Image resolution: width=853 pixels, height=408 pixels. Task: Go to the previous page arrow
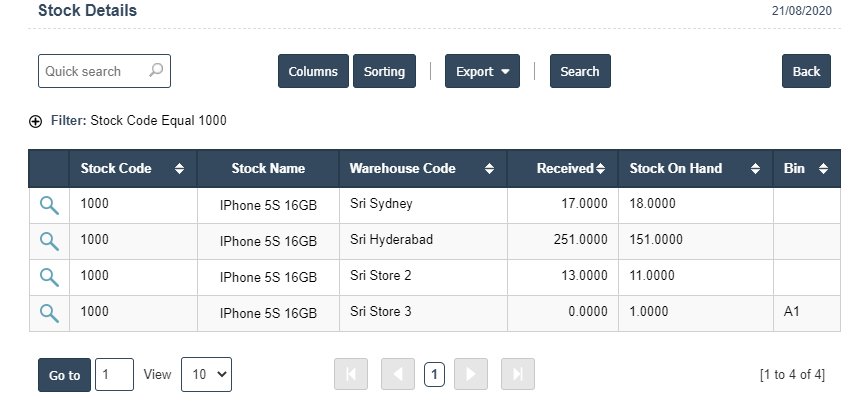click(x=397, y=375)
